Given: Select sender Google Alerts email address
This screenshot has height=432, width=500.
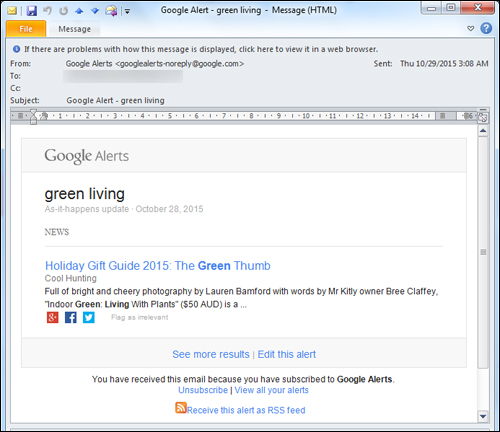Looking at the screenshot, I should pos(155,64).
